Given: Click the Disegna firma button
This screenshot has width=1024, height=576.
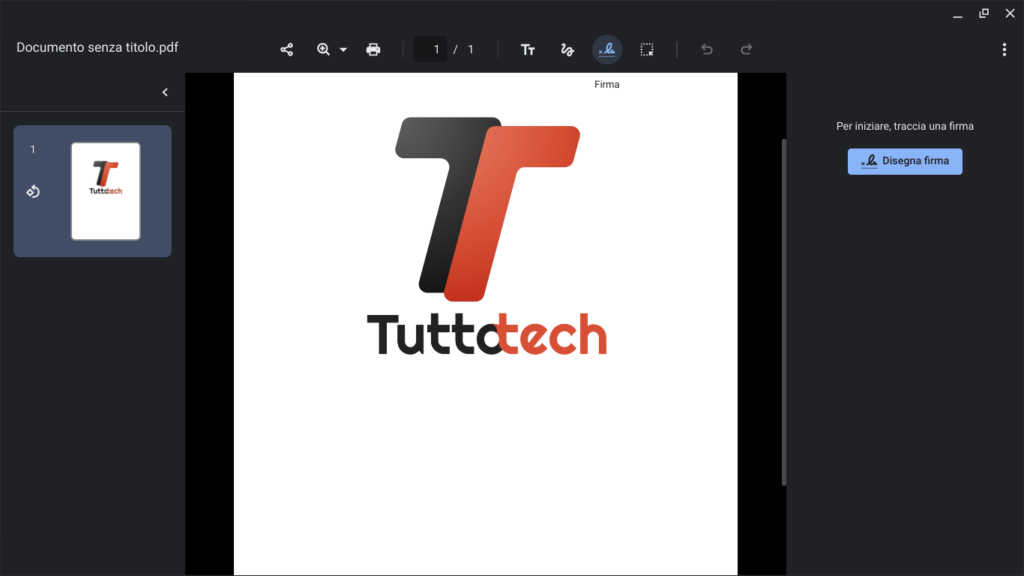Looking at the screenshot, I should click(x=904, y=161).
